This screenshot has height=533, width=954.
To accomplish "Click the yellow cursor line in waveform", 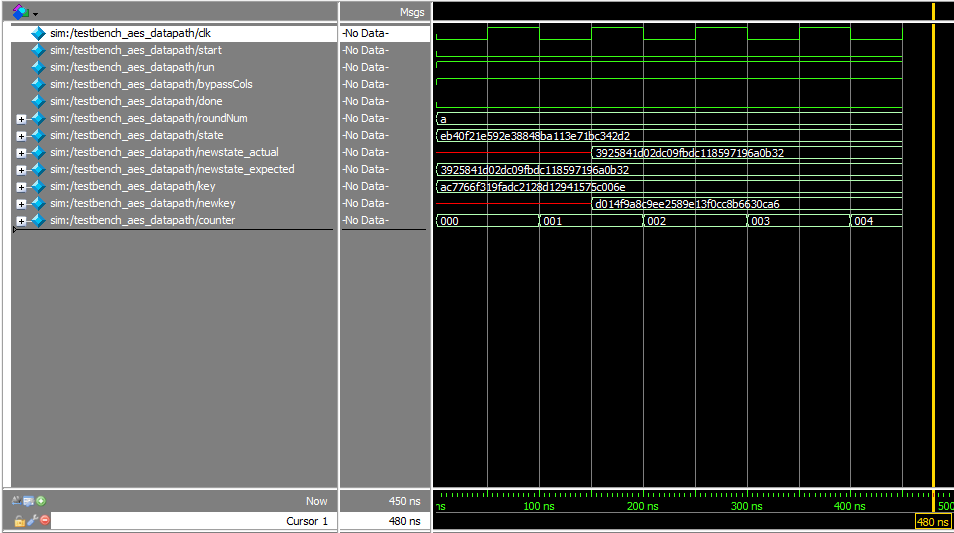I will [933, 300].
